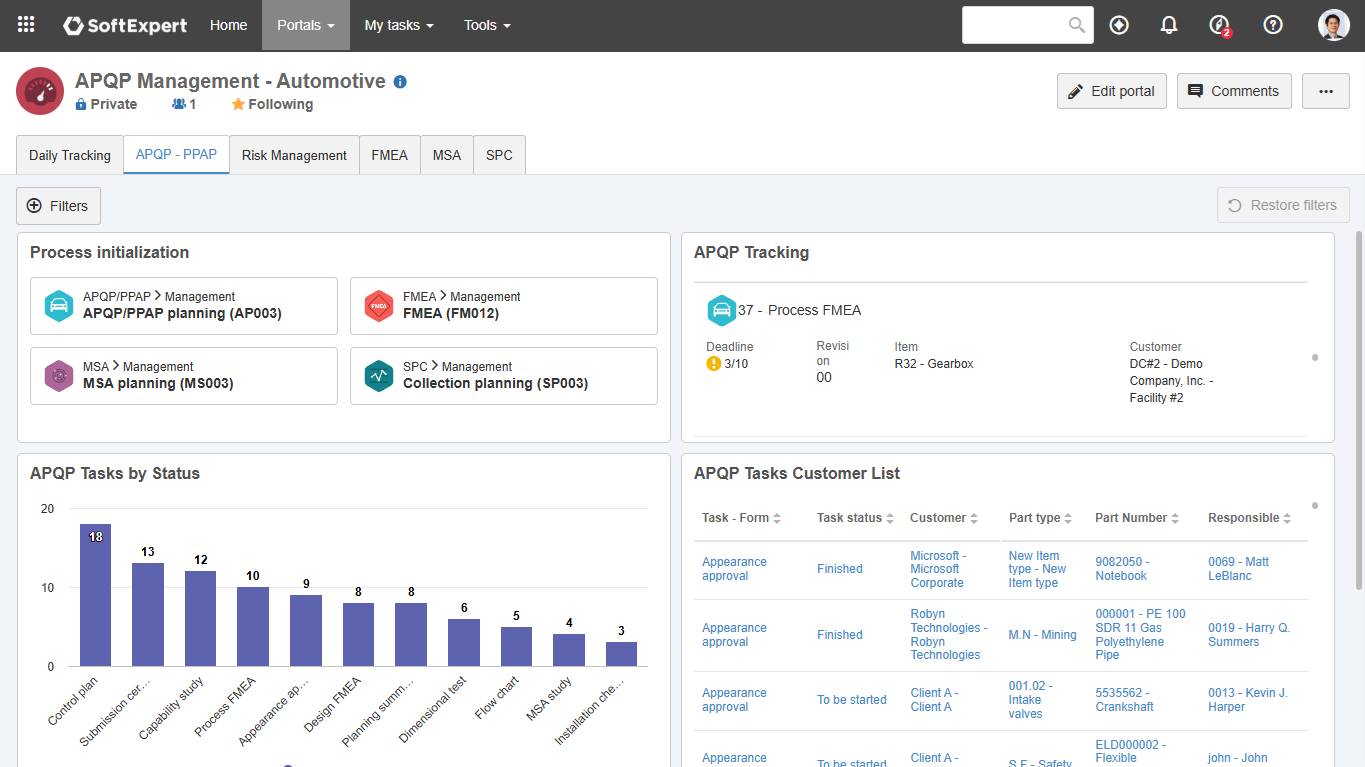Click the followers count people icon
The height and width of the screenshot is (767, 1365).
pyautogui.click(x=179, y=104)
